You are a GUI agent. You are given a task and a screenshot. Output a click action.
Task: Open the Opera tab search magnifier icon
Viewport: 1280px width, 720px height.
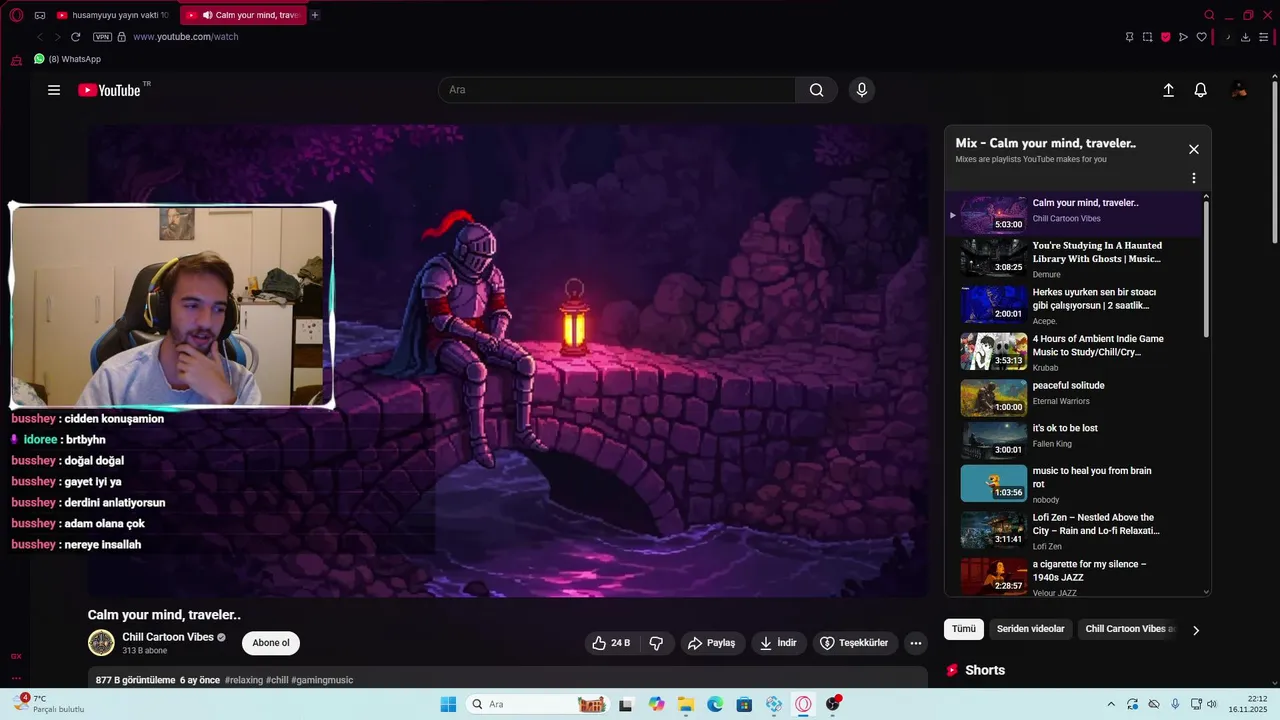(x=1209, y=15)
